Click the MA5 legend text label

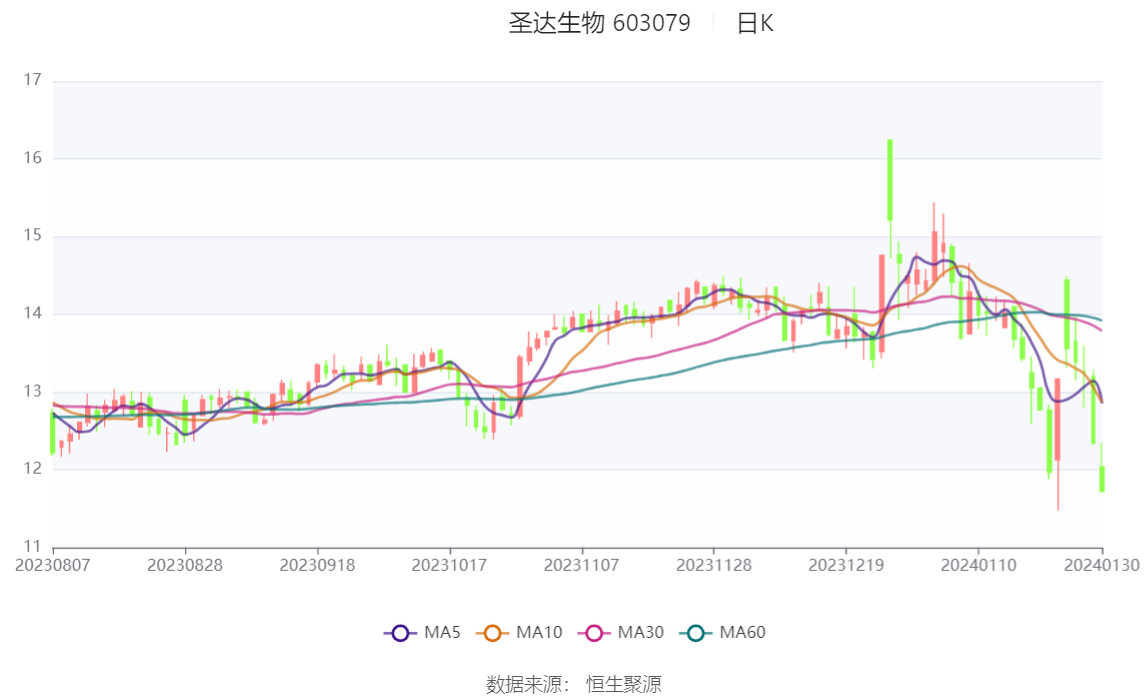[x=442, y=633]
